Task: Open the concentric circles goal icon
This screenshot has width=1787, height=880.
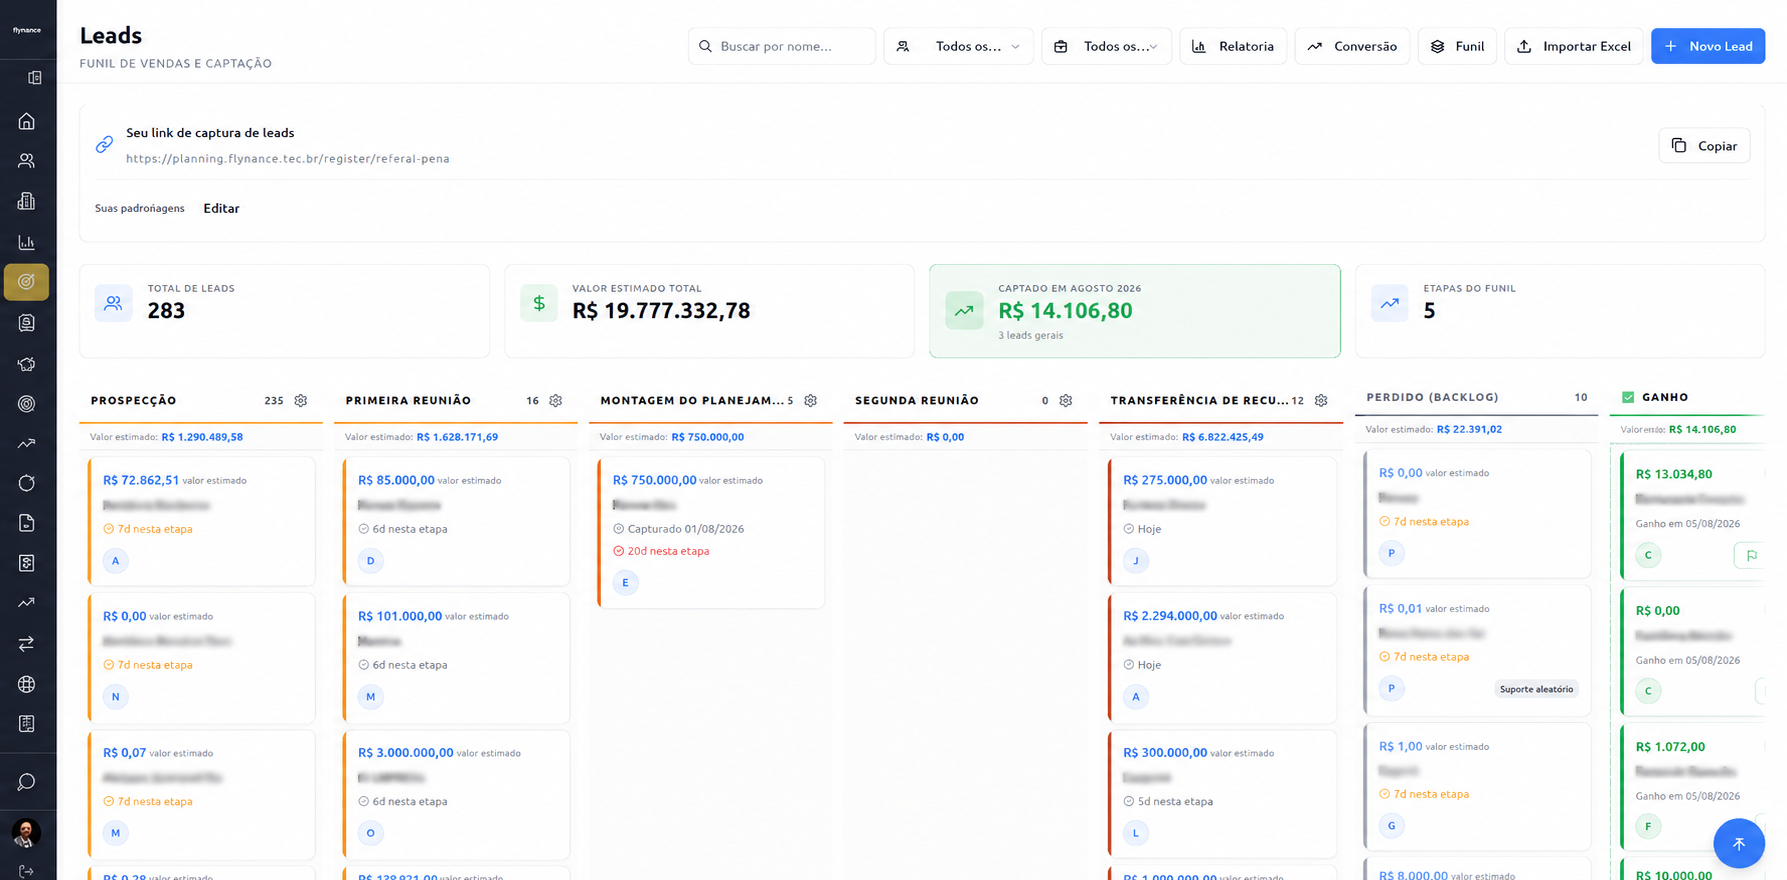Action: pyautogui.click(x=27, y=404)
